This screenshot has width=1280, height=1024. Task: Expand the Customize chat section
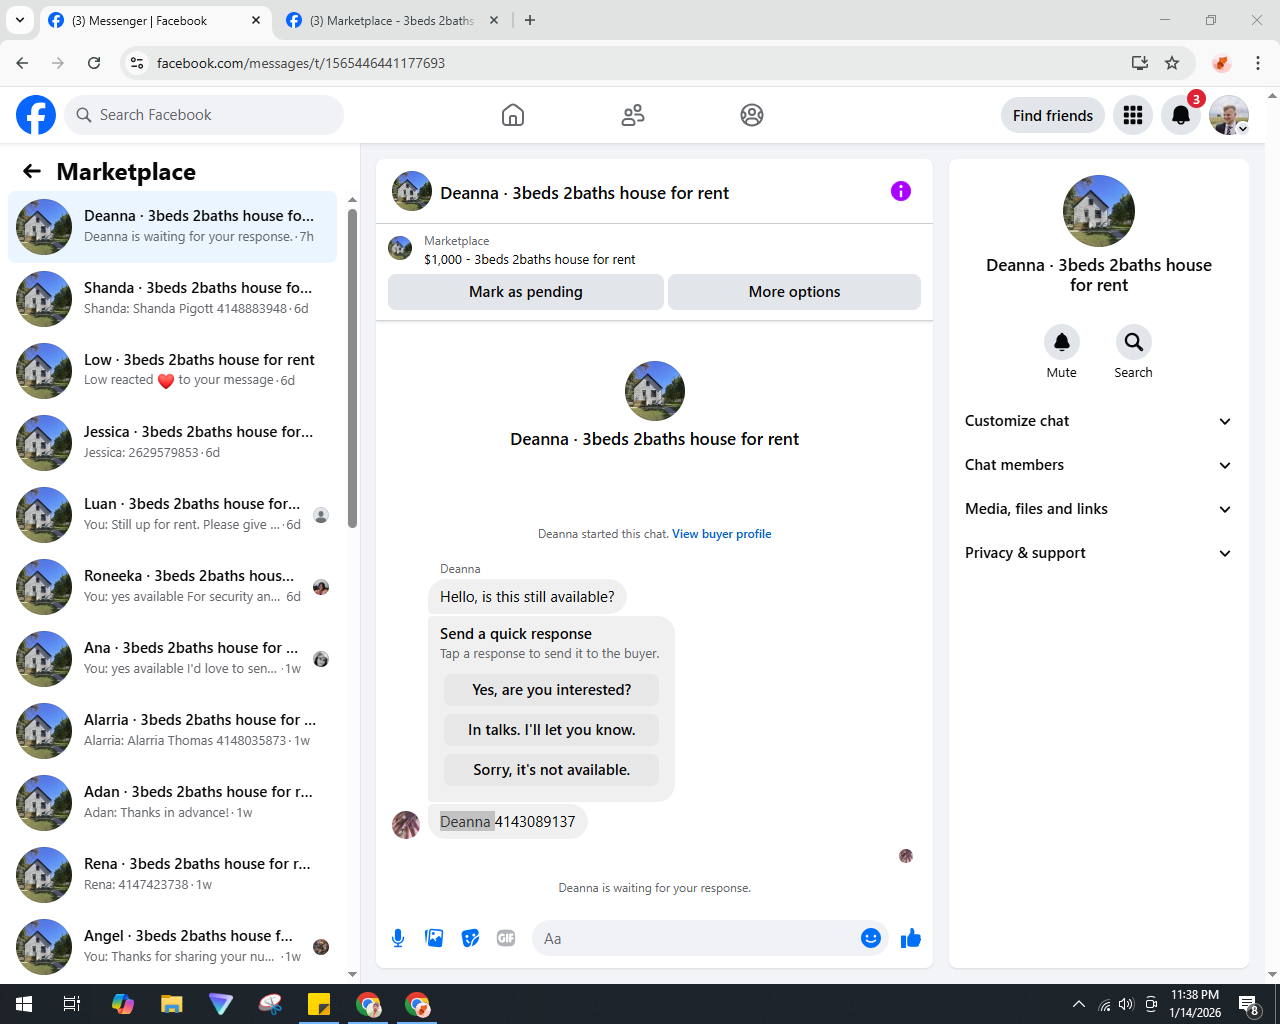pos(1099,421)
